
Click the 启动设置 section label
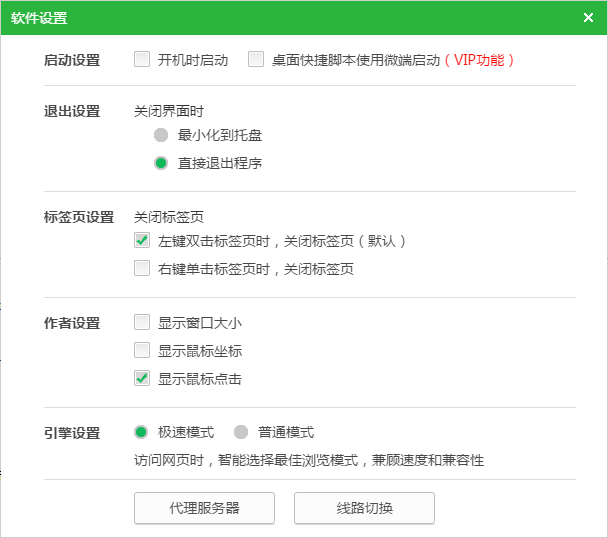(x=72, y=60)
